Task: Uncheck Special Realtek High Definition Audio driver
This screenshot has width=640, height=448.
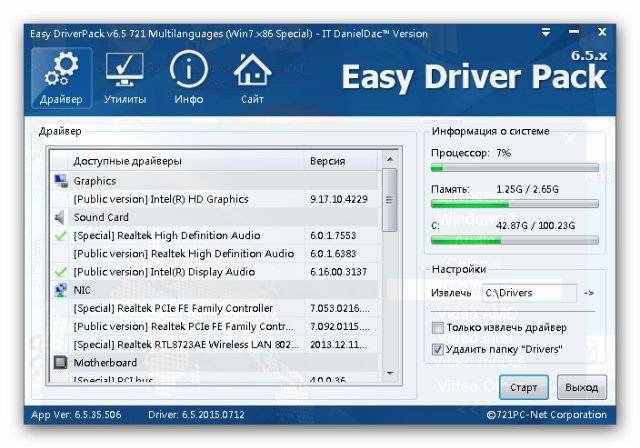Action: 60,235
